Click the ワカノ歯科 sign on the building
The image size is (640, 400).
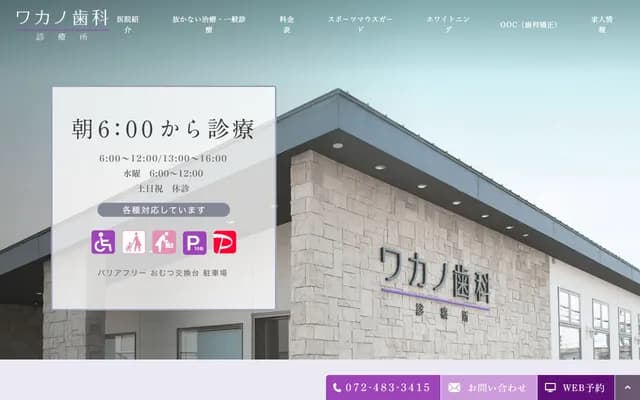[435, 284]
